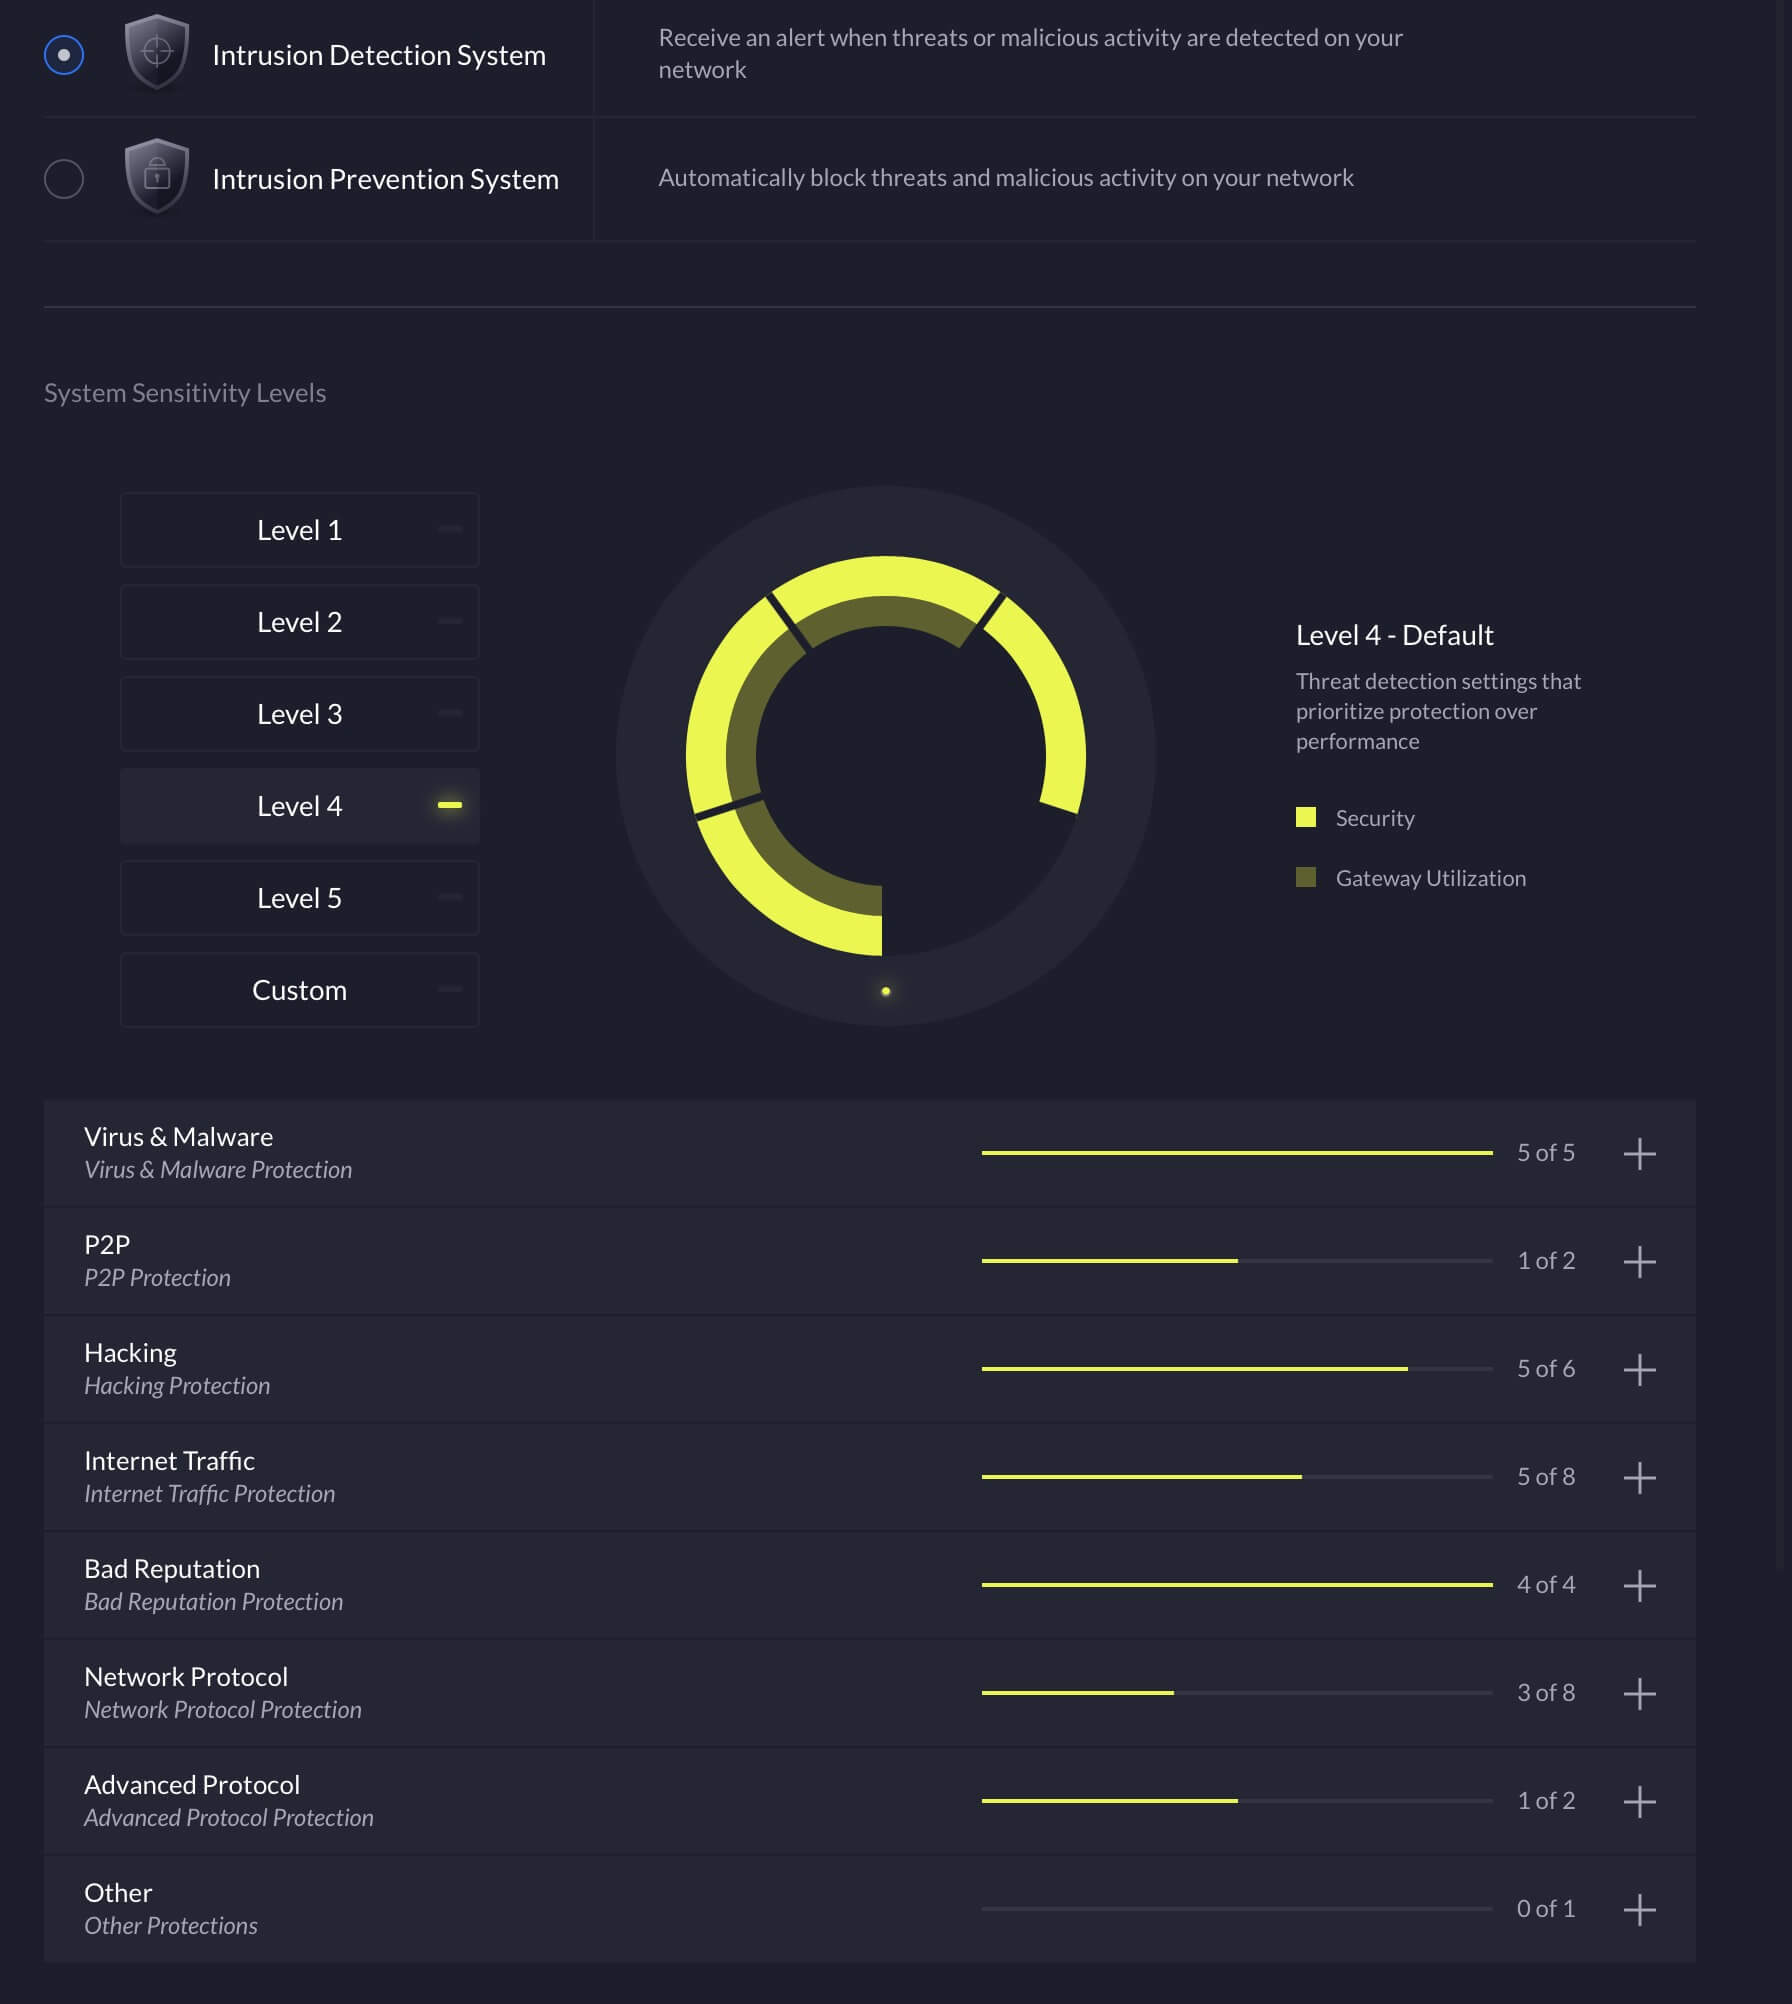Expand the P2P category plus icon
This screenshot has height=2004, width=1792.
[x=1639, y=1261]
